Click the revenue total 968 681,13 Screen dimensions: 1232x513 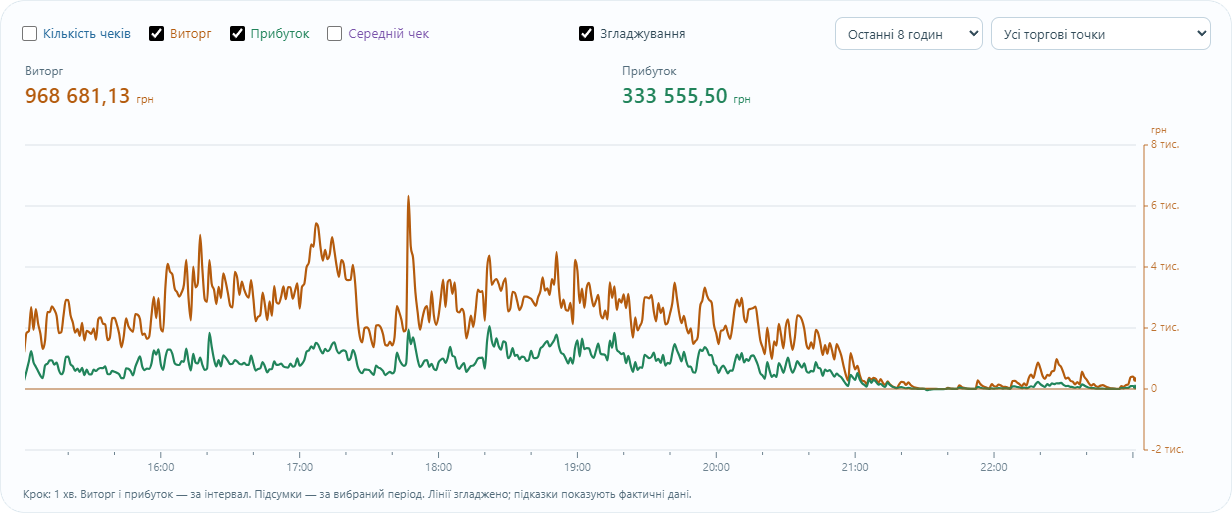(x=78, y=96)
